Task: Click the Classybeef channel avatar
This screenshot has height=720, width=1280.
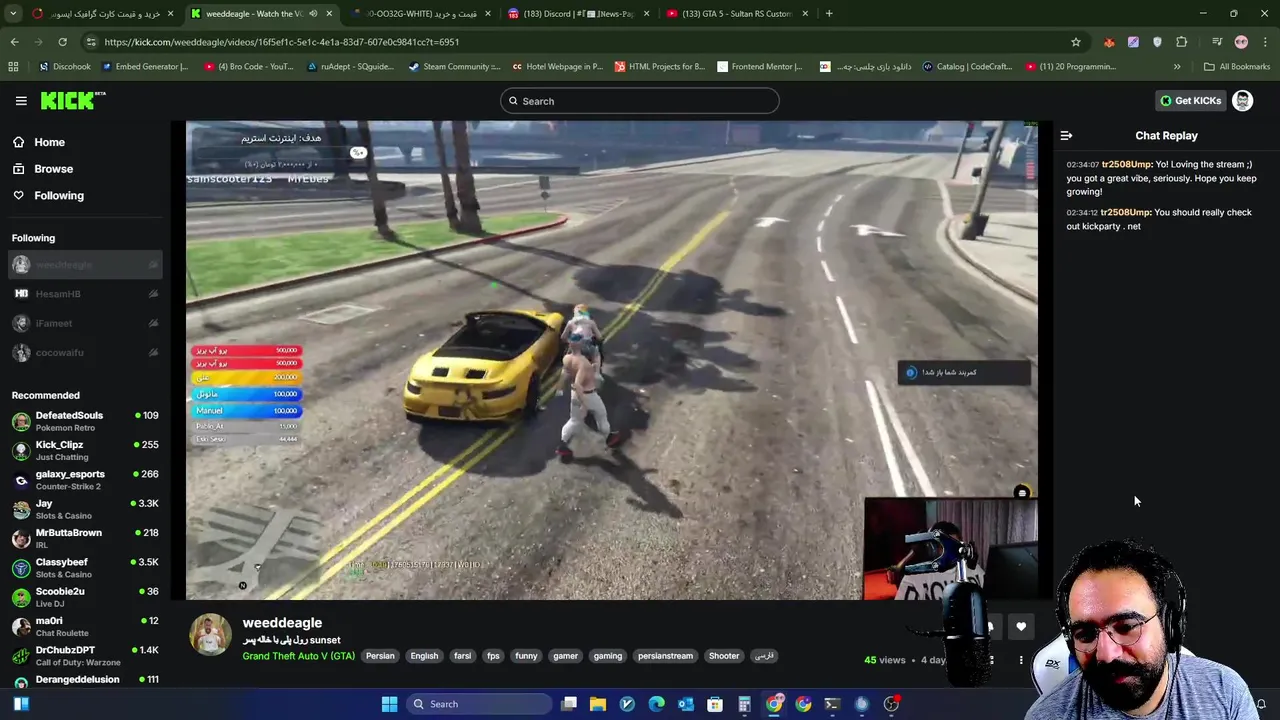Action: 21,568
